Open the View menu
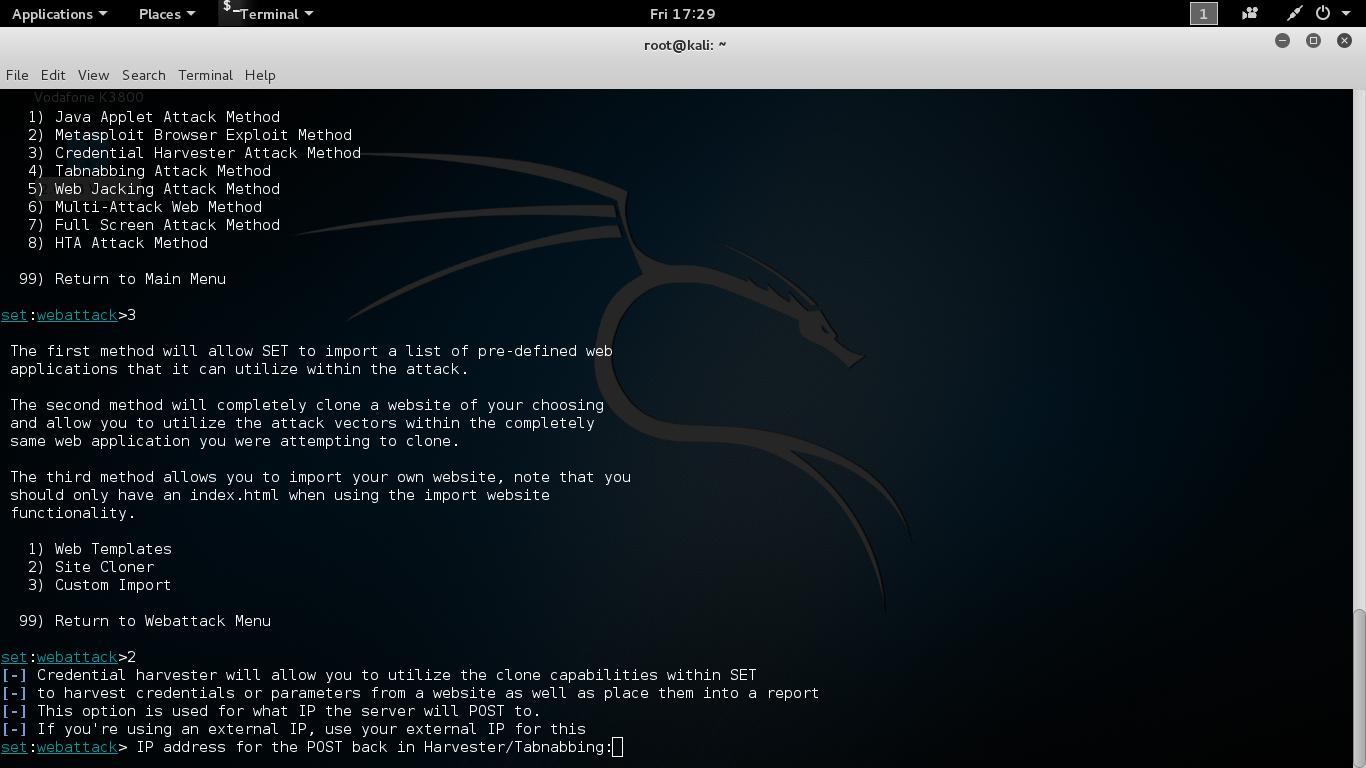1366x768 pixels. (x=93, y=75)
